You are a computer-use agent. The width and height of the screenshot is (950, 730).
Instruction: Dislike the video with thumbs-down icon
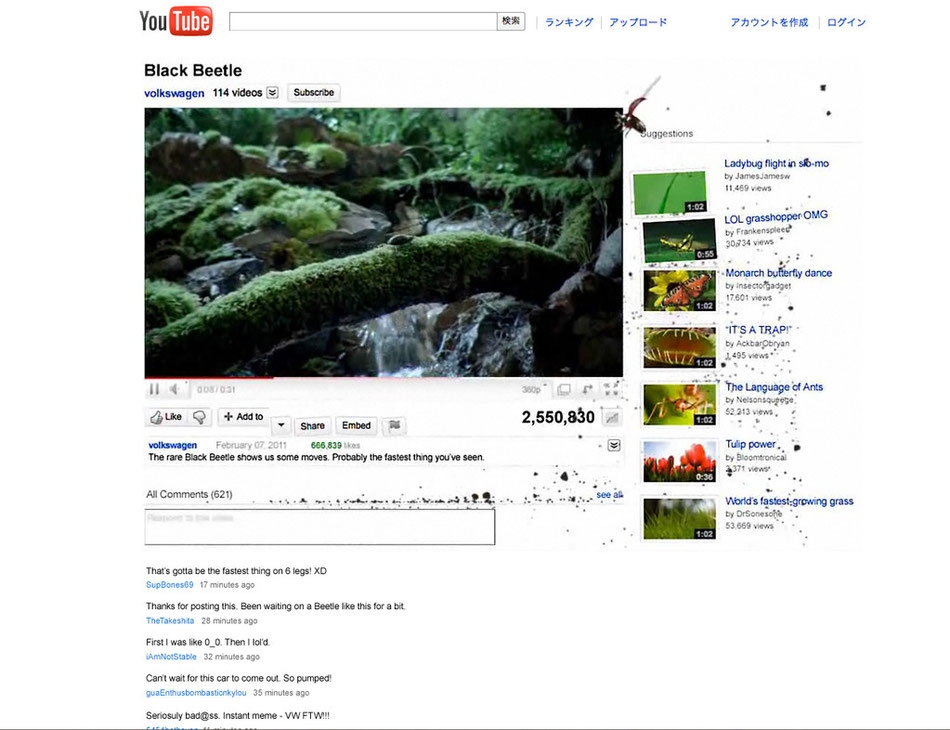[199, 417]
